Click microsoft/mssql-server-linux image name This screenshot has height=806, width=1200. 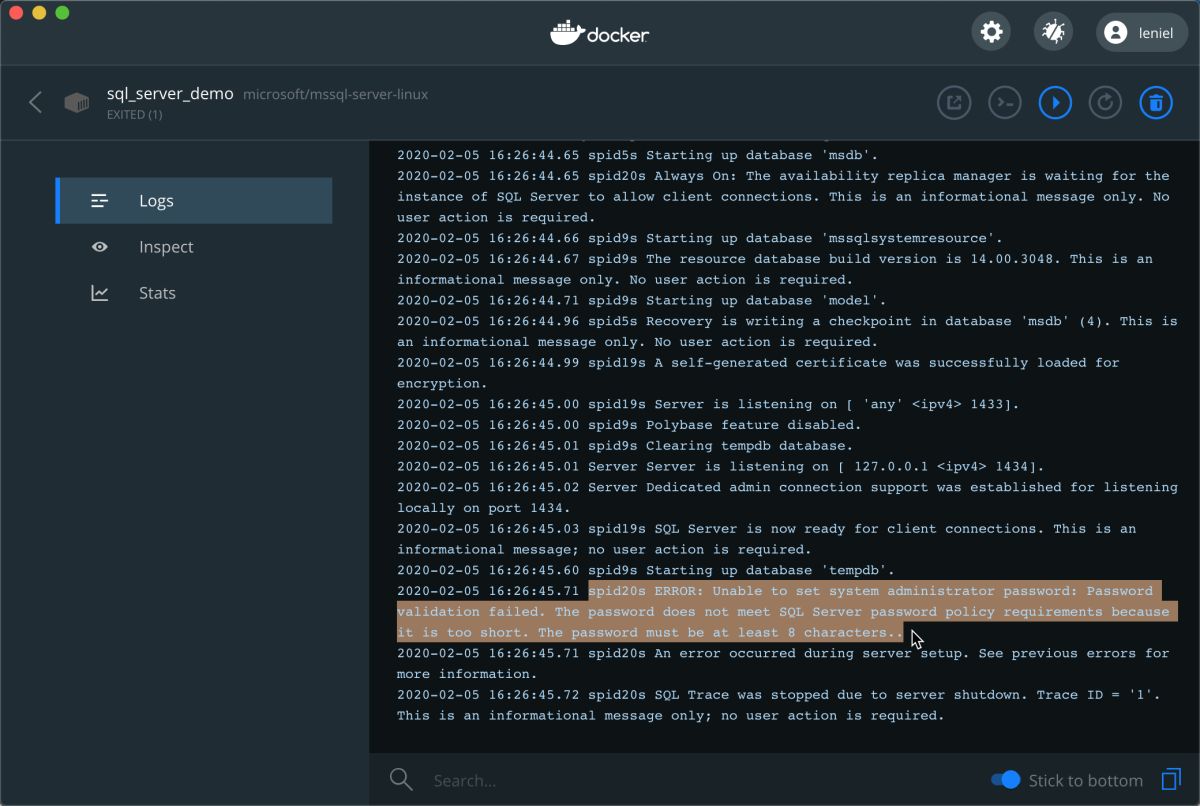click(x=336, y=95)
